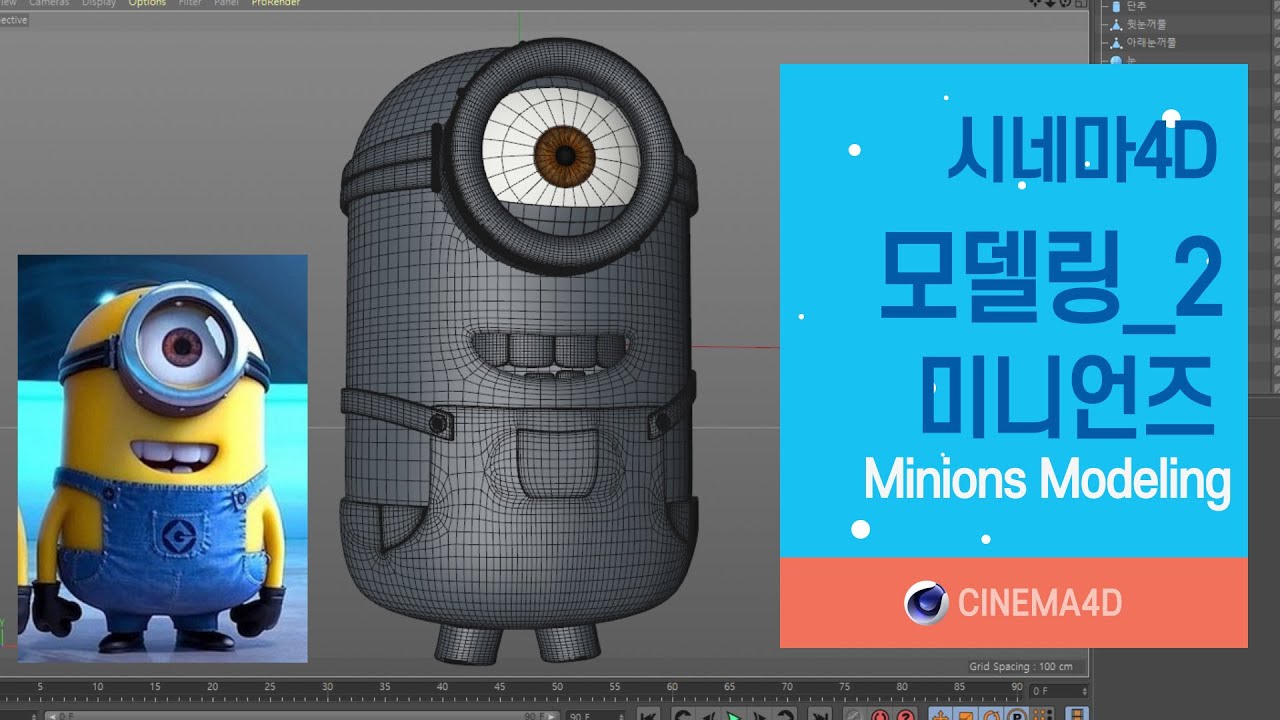
Task: Click the stepper arrows of the 0 F field
Action: [1084, 691]
